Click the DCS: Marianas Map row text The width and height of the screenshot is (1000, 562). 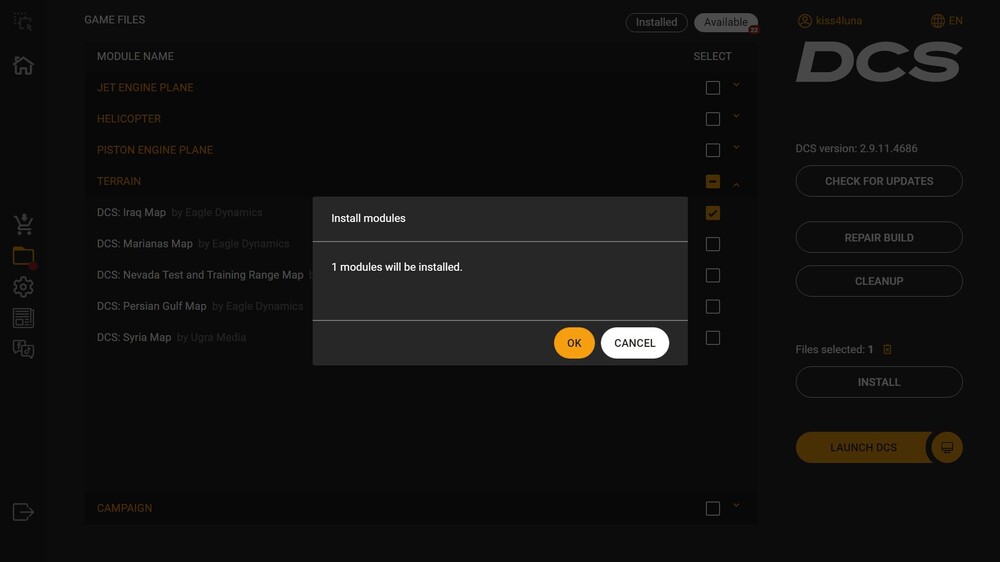pos(145,244)
